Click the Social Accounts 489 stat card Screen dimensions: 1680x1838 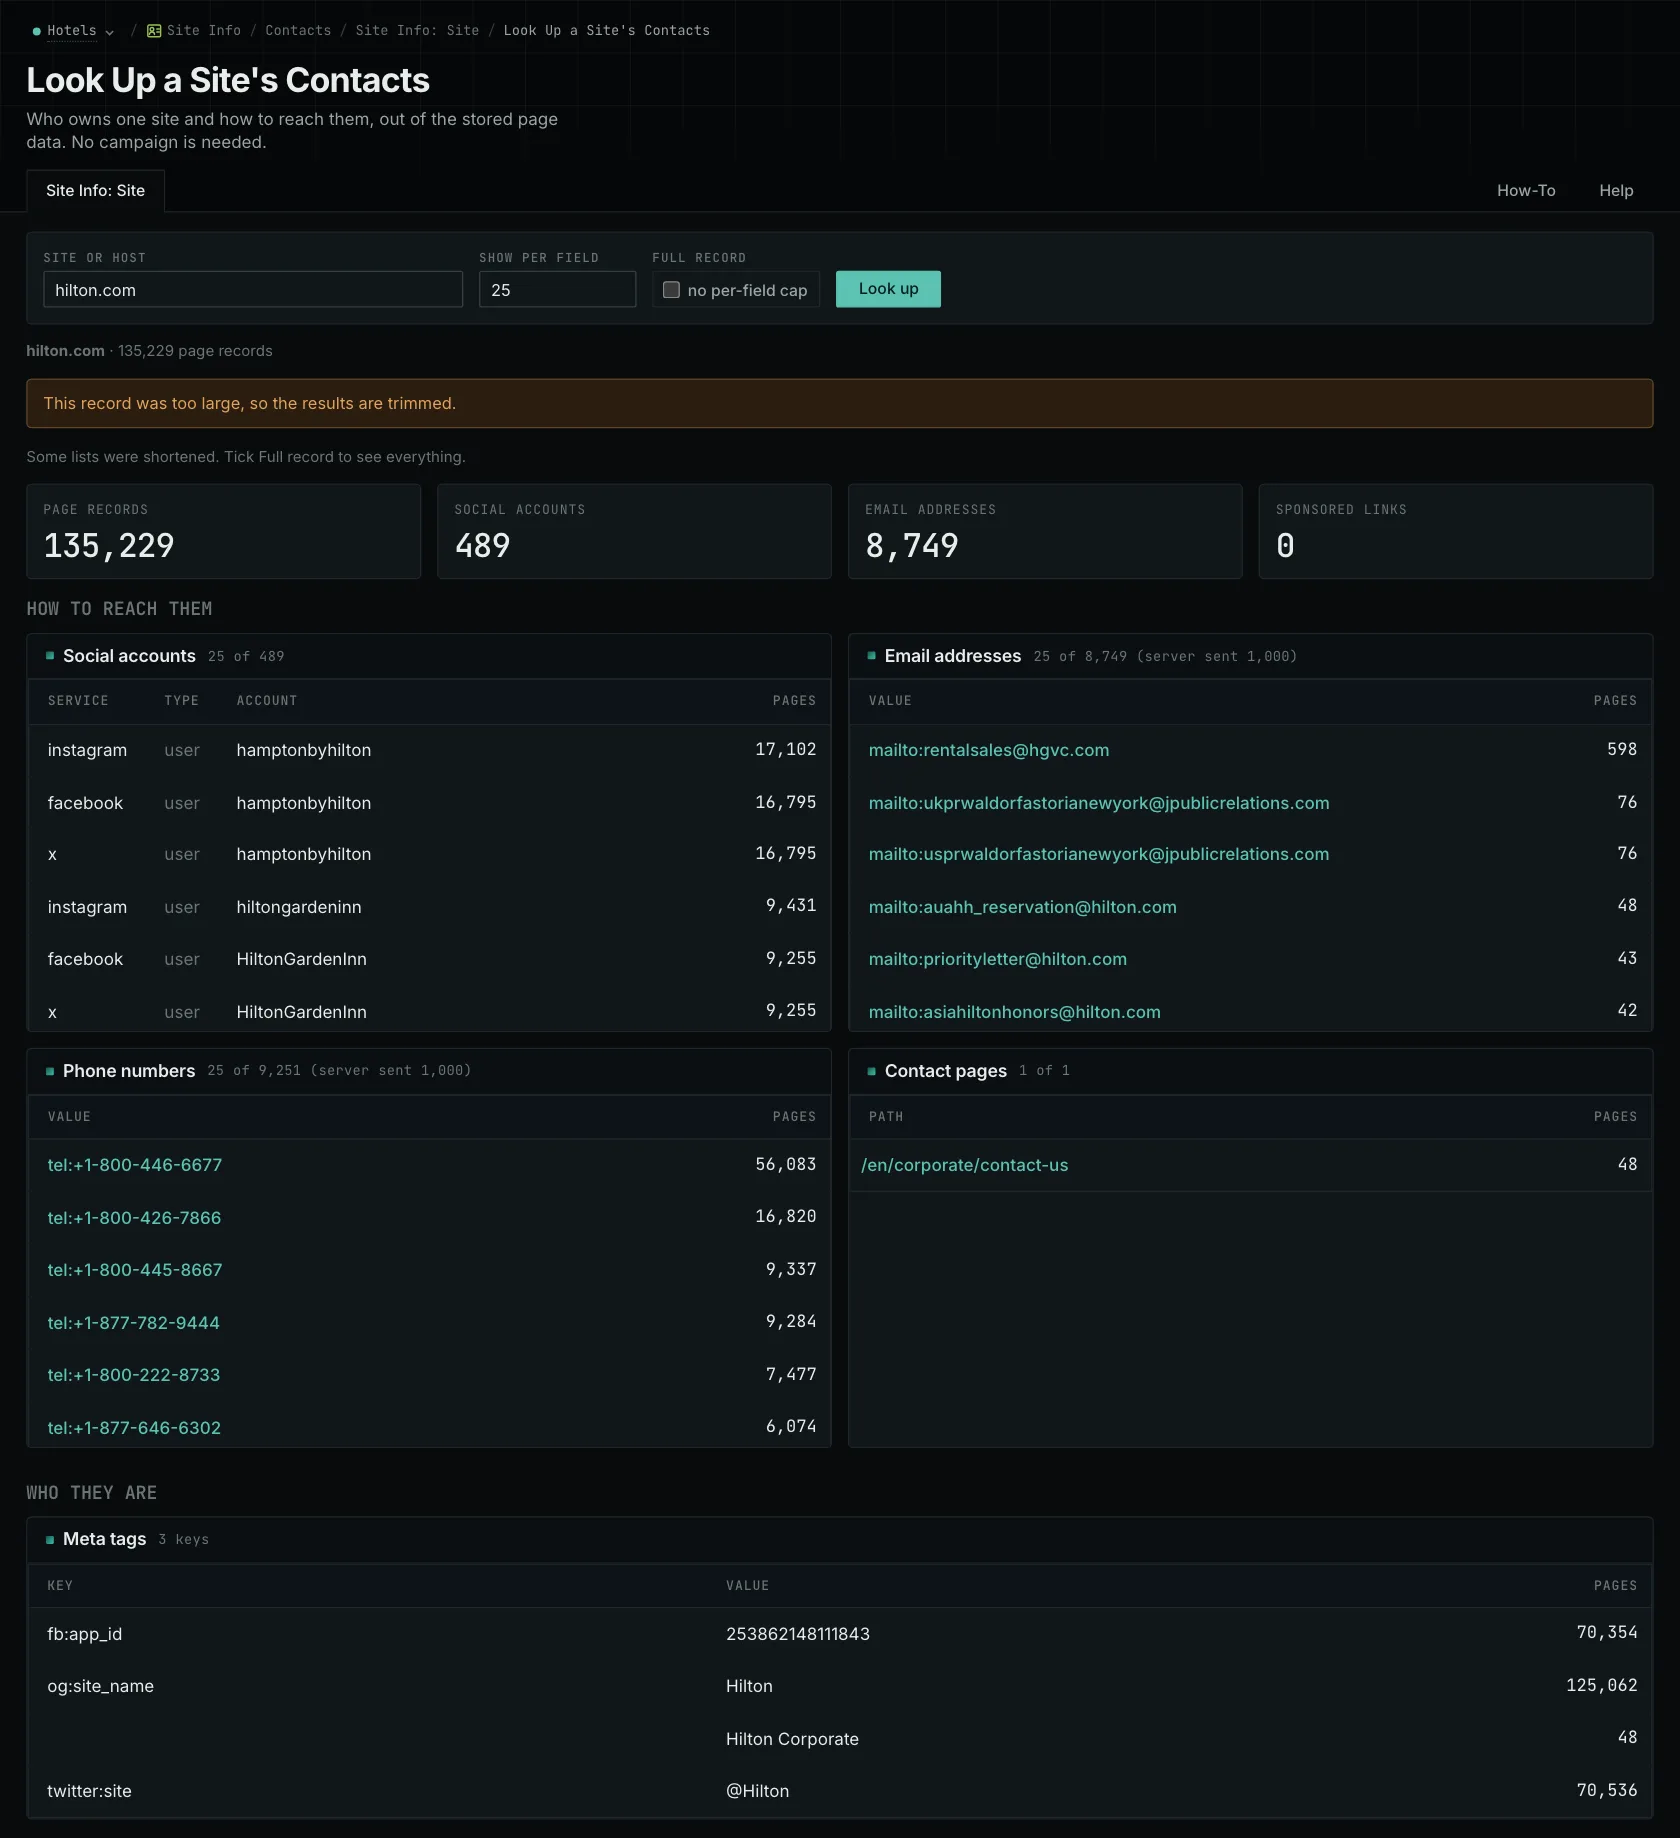(x=634, y=531)
